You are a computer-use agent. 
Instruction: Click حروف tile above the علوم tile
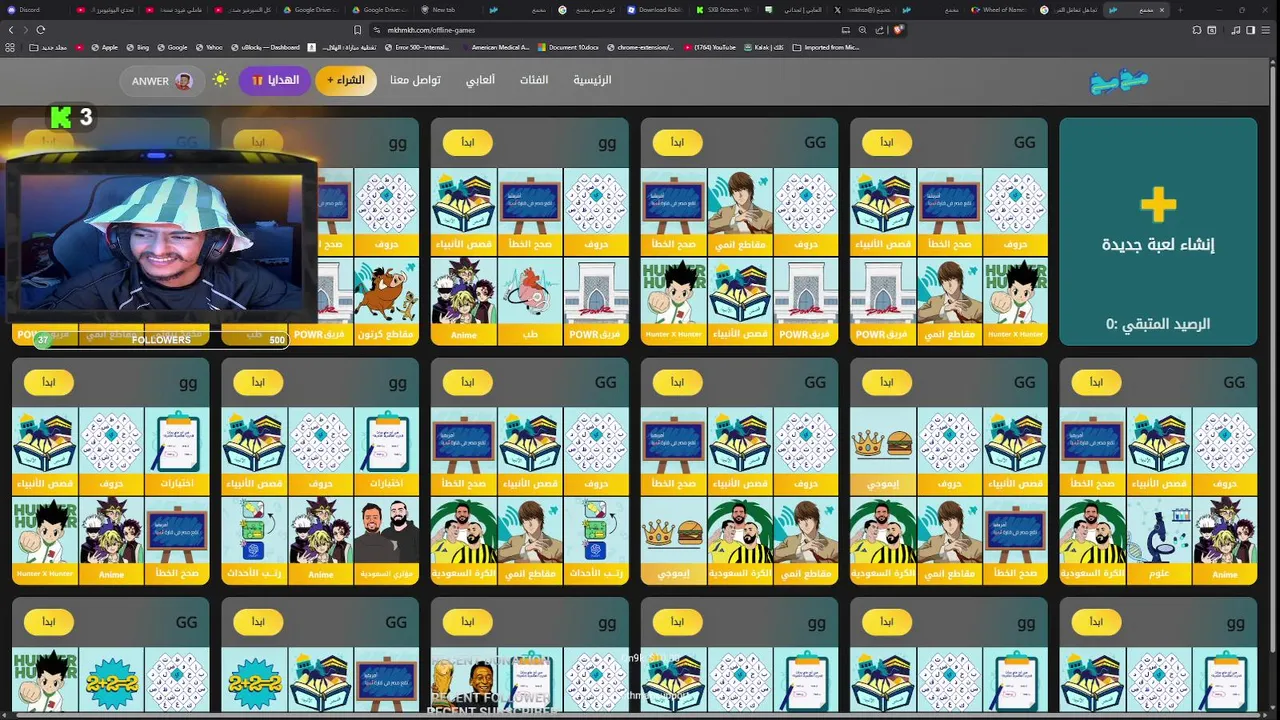coord(1225,451)
